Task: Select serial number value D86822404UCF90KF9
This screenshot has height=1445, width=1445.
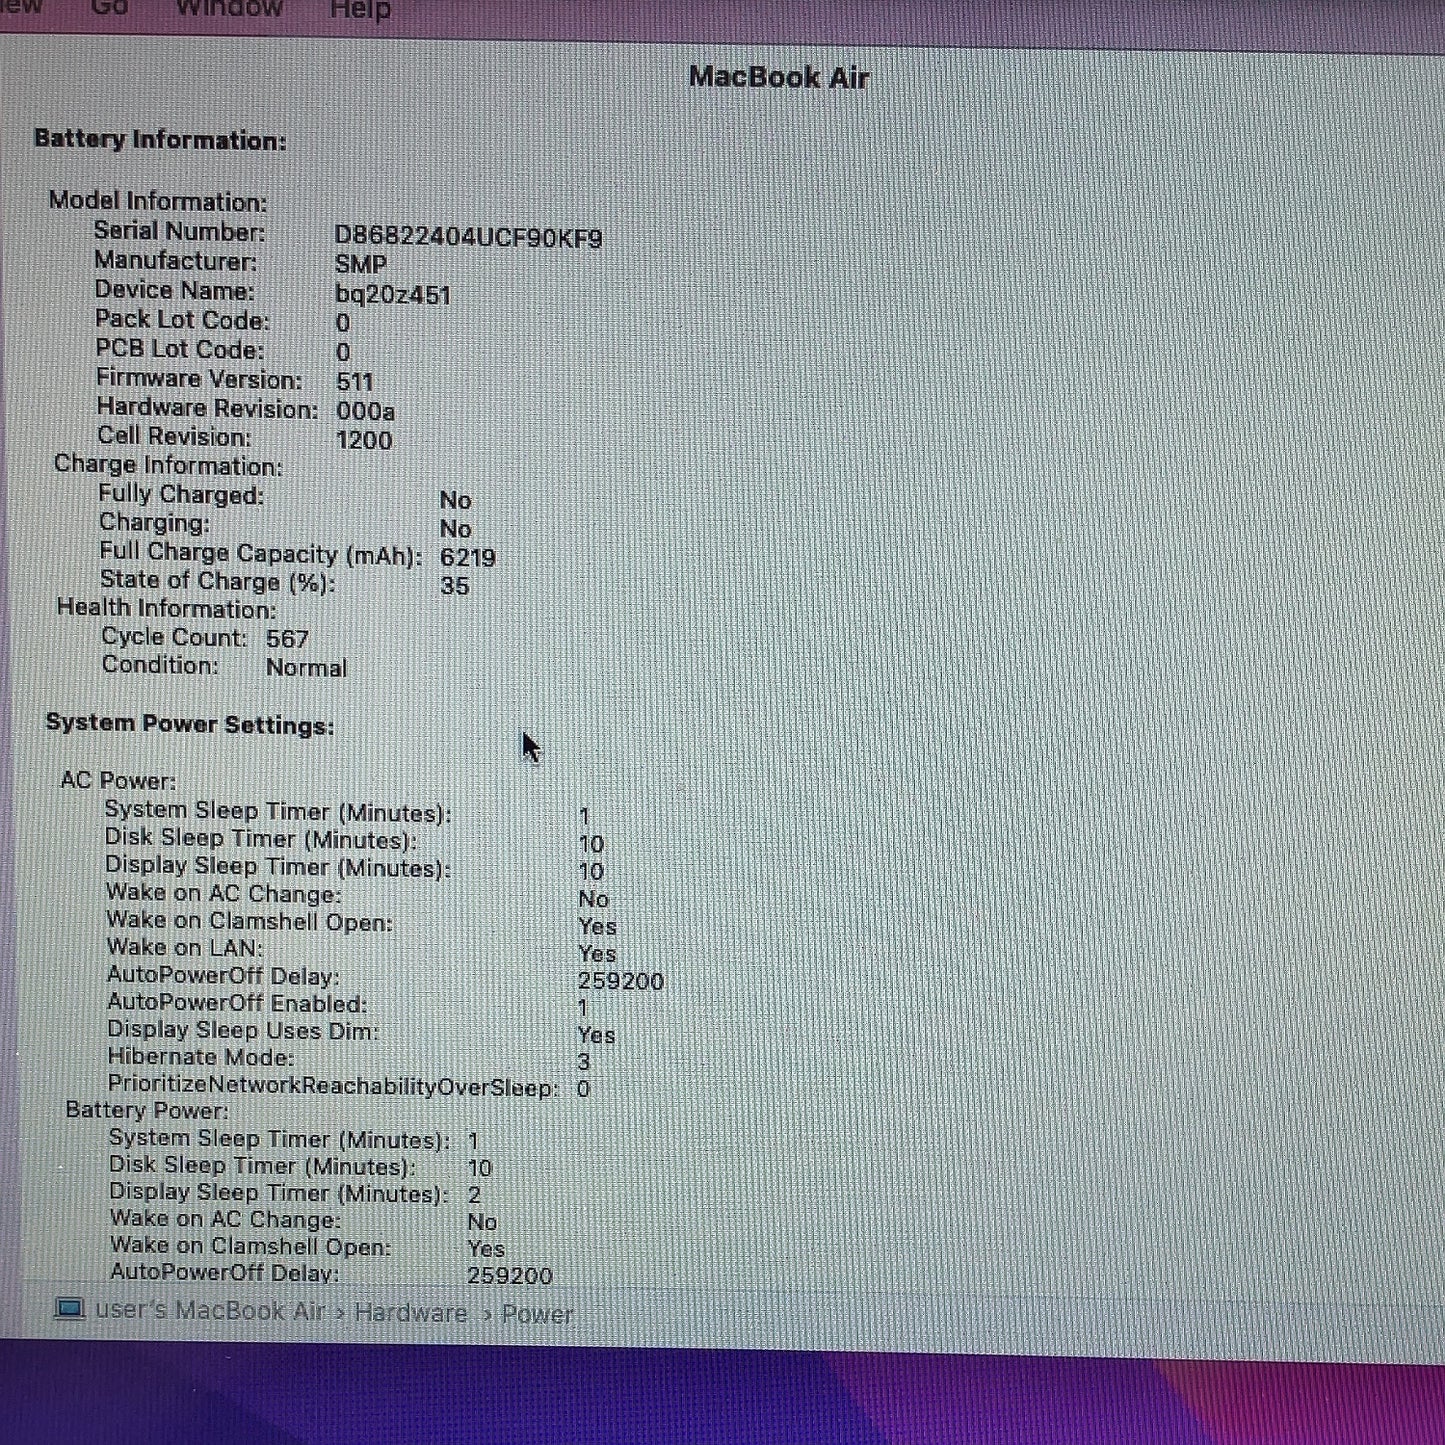Action: (x=468, y=237)
